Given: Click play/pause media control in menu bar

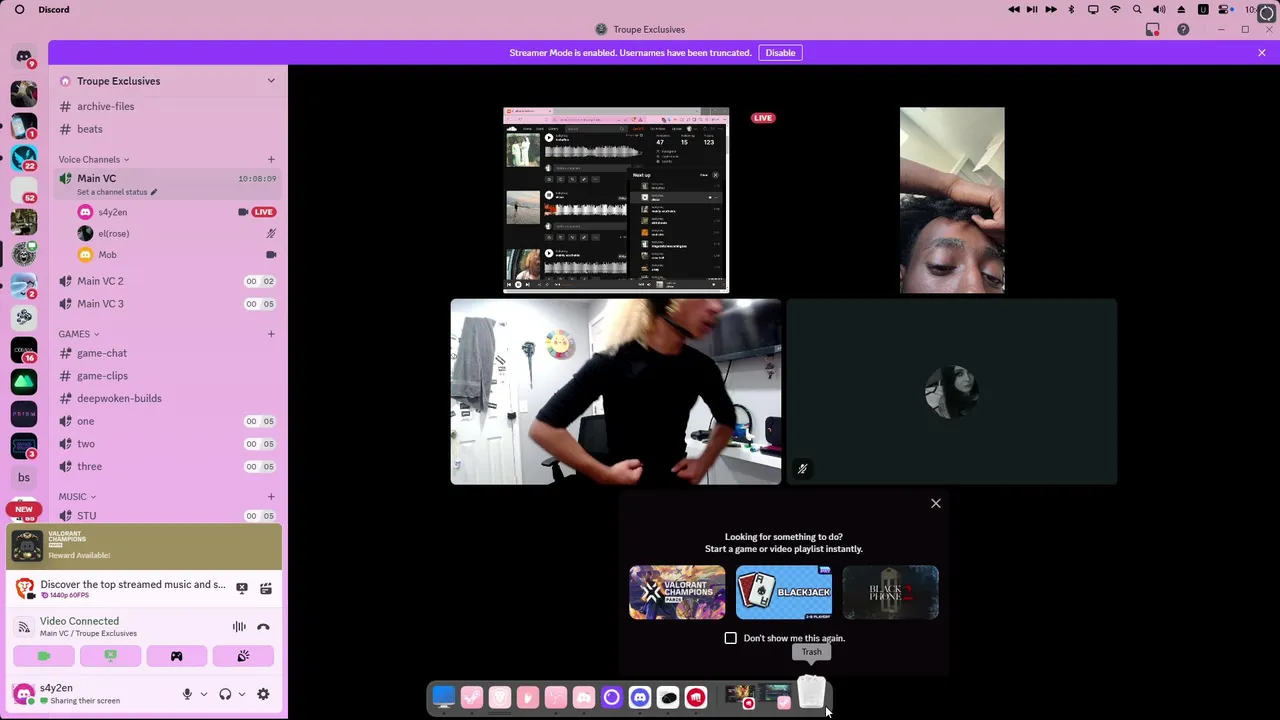Looking at the screenshot, I should pyautogui.click(x=1032, y=10).
